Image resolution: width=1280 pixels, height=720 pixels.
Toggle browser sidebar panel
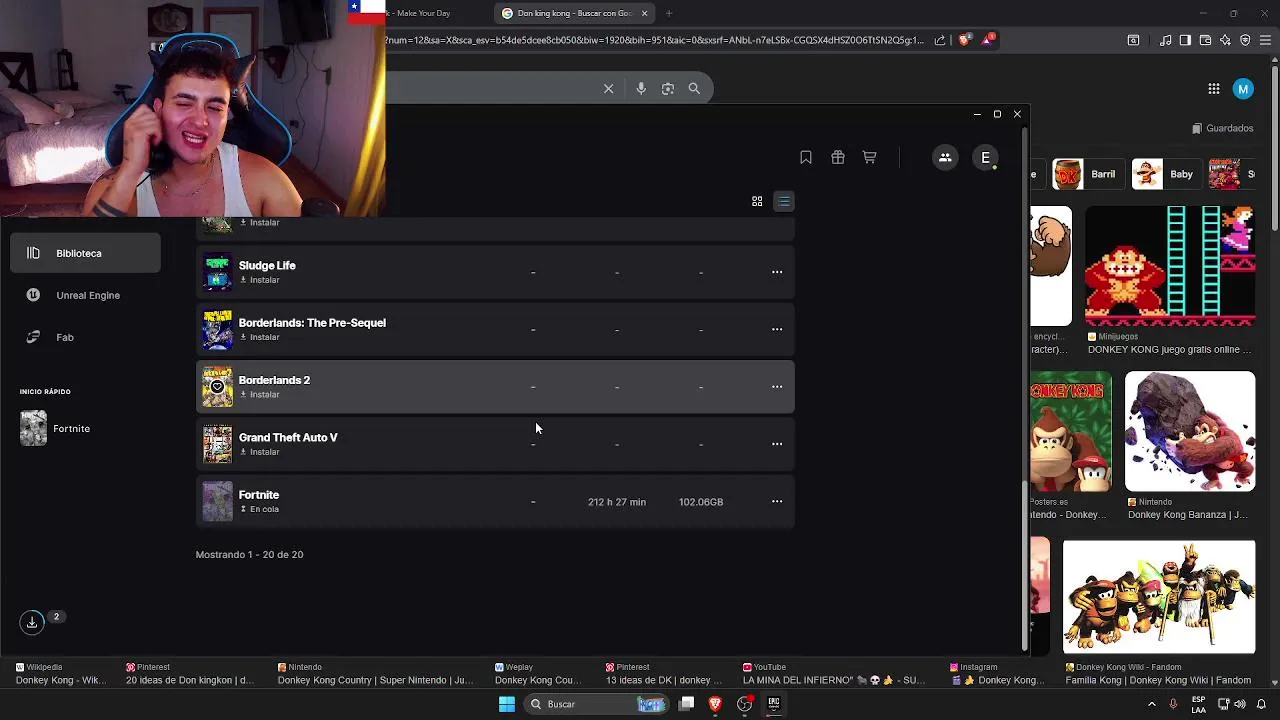(1185, 40)
